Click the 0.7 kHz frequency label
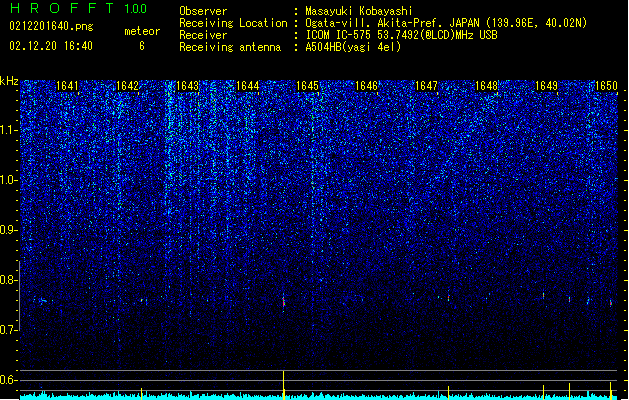 (x=8, y=330)
